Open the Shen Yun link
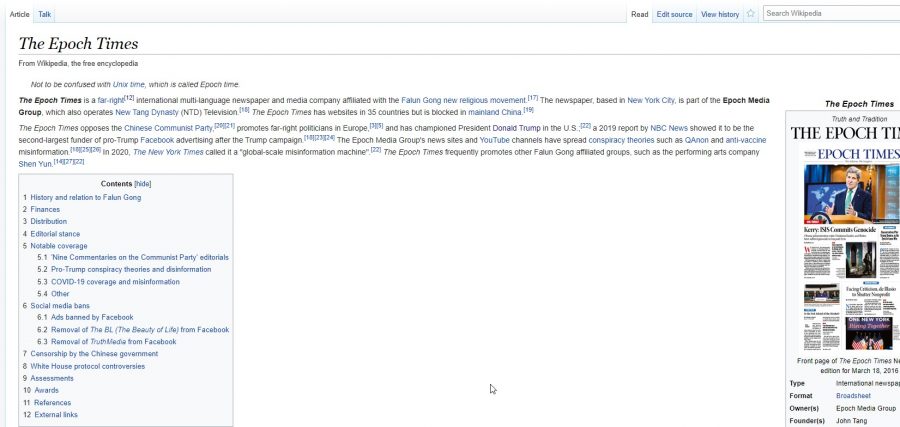This screenshot has height=427, width=900. [35, 165]
